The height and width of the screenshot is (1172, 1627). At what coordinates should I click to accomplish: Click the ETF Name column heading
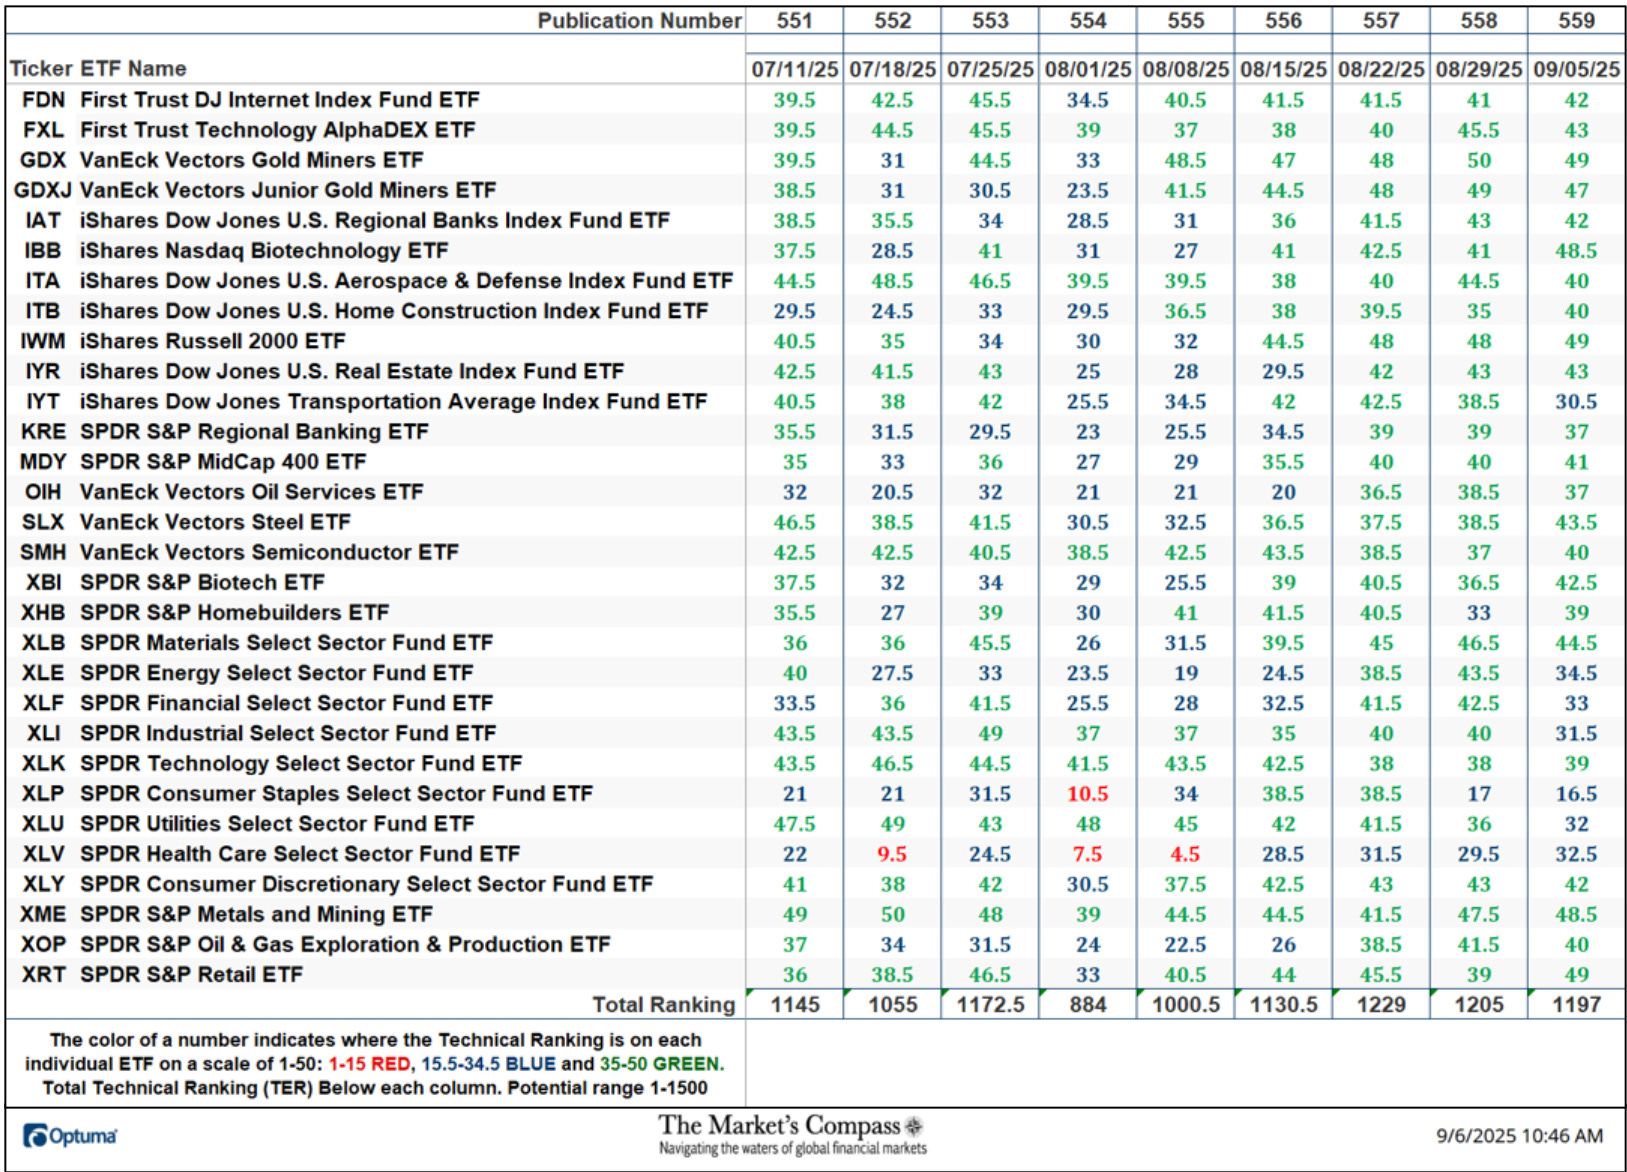(x=133, y=69)
